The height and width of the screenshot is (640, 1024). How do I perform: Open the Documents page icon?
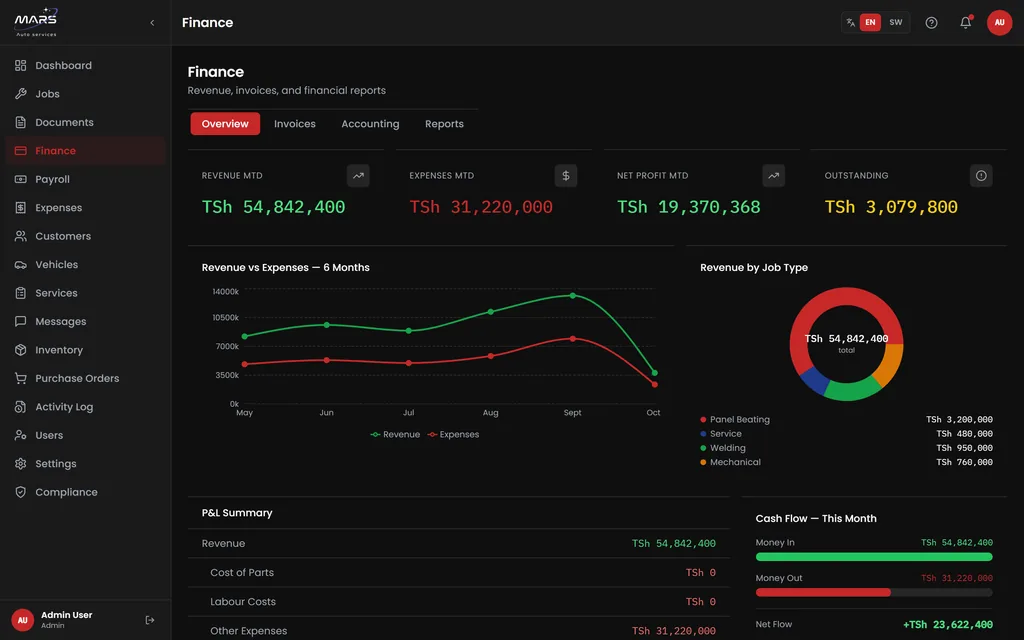click(x=21, y=122)
